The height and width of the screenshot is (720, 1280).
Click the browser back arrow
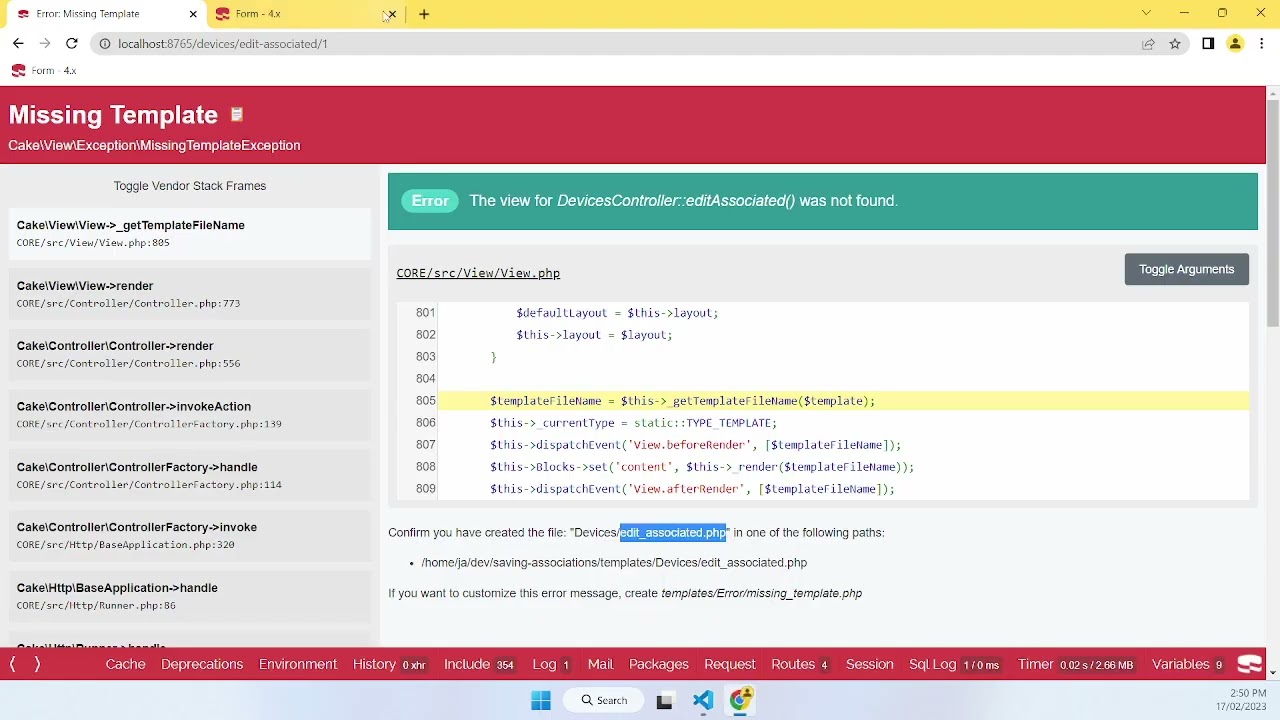pos(18,44)
